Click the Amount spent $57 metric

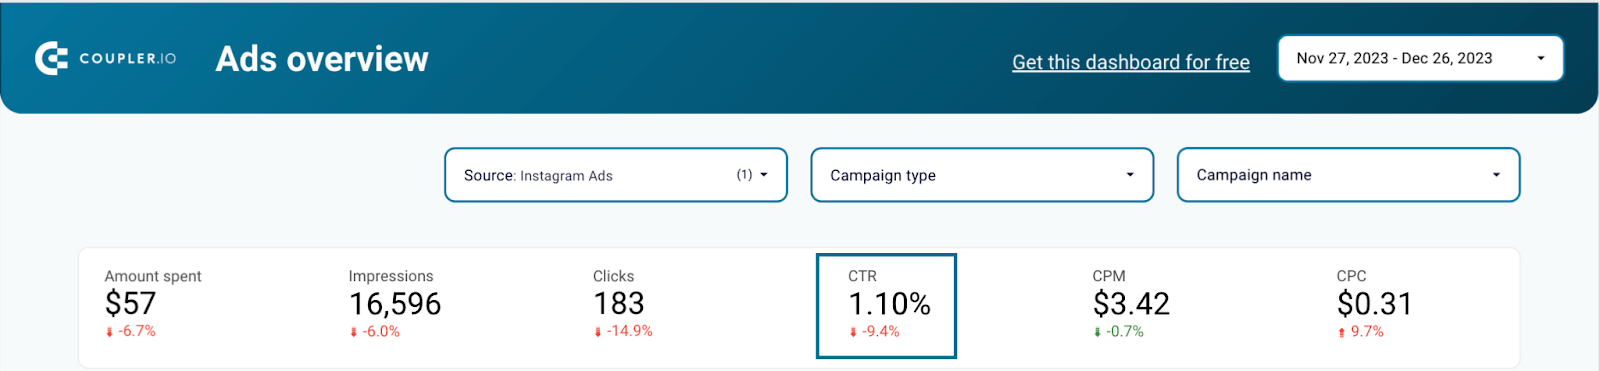153,303
